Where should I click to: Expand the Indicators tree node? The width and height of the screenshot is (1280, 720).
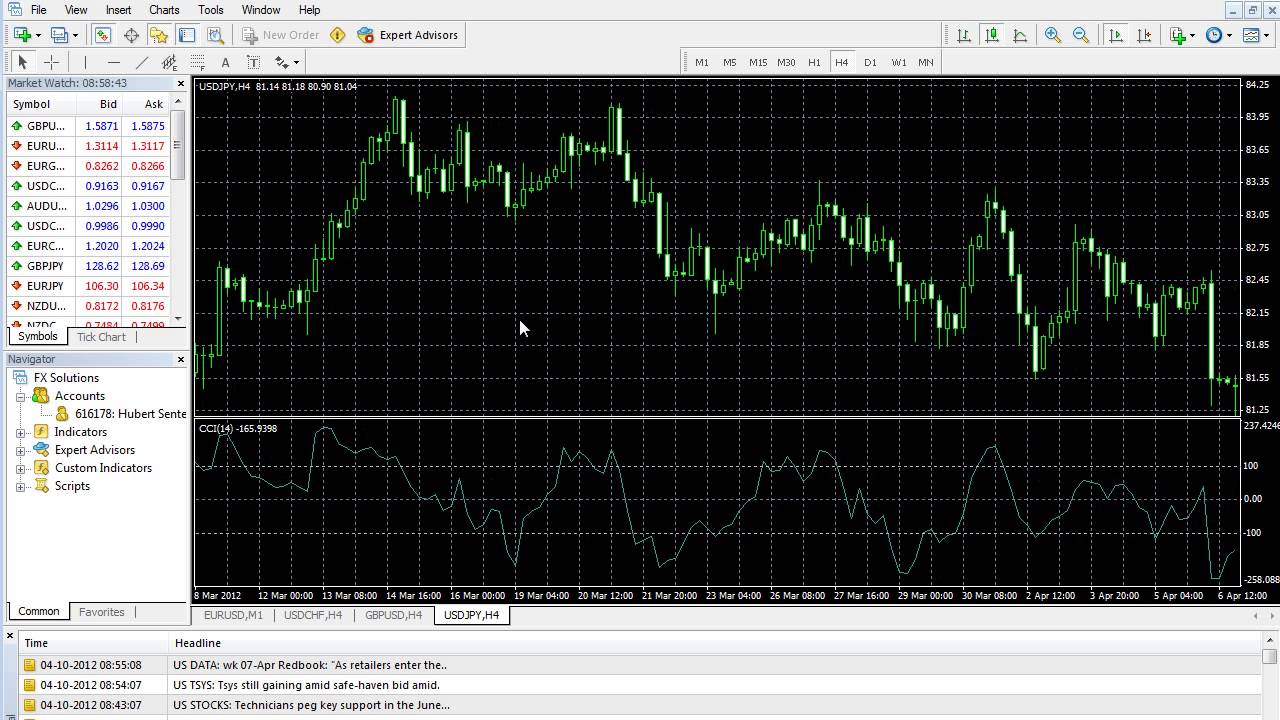(21, 432)
